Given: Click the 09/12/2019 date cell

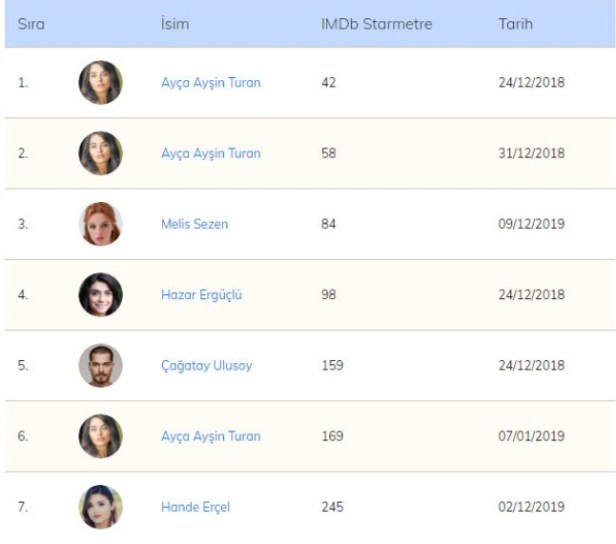Looking at the screenshot, I should 531,224.
